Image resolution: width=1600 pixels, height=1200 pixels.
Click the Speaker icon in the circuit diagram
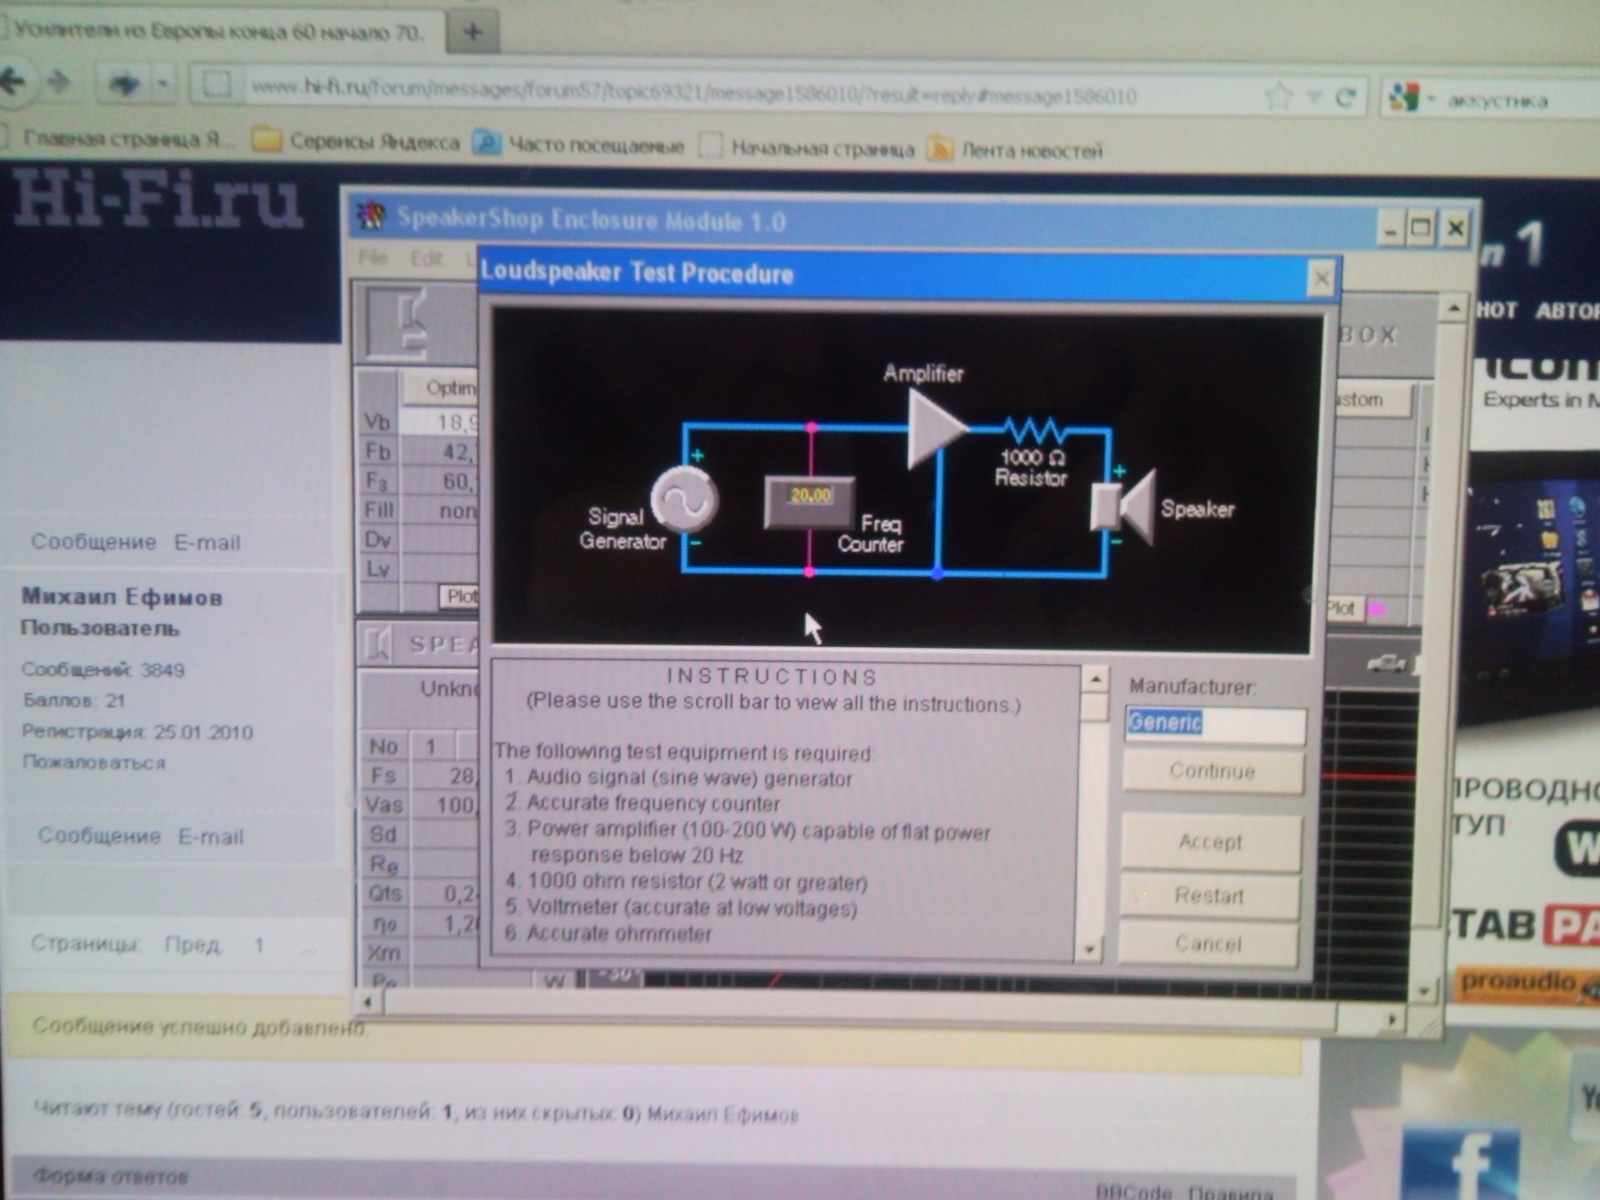(x=1124, y=507)
